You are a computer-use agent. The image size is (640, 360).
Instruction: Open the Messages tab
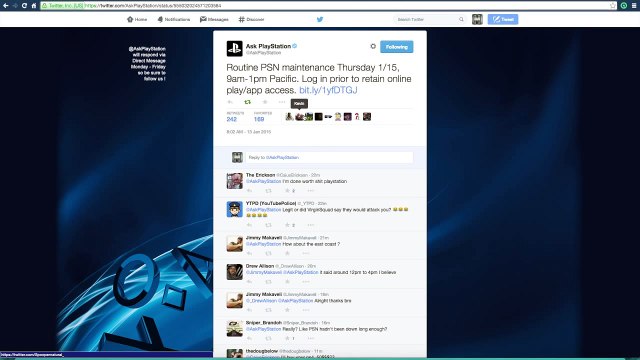coord(214,19)
